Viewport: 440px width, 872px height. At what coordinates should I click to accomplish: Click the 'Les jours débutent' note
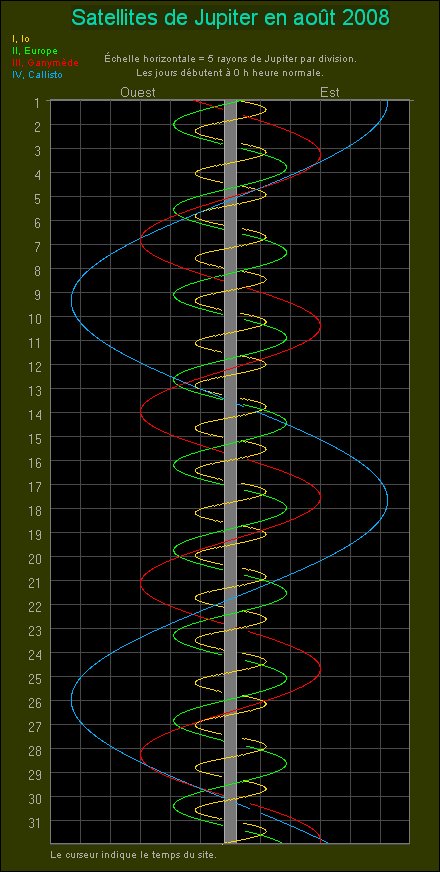[230, 73]
